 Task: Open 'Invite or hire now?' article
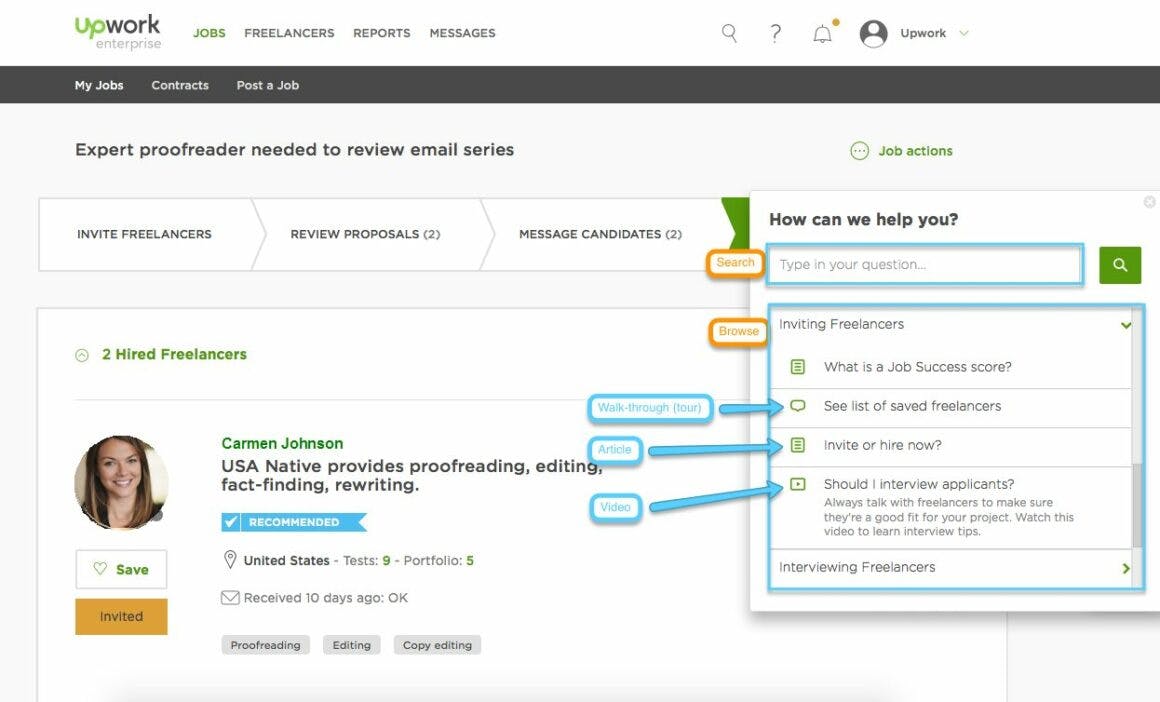click(x=883, y=445)
